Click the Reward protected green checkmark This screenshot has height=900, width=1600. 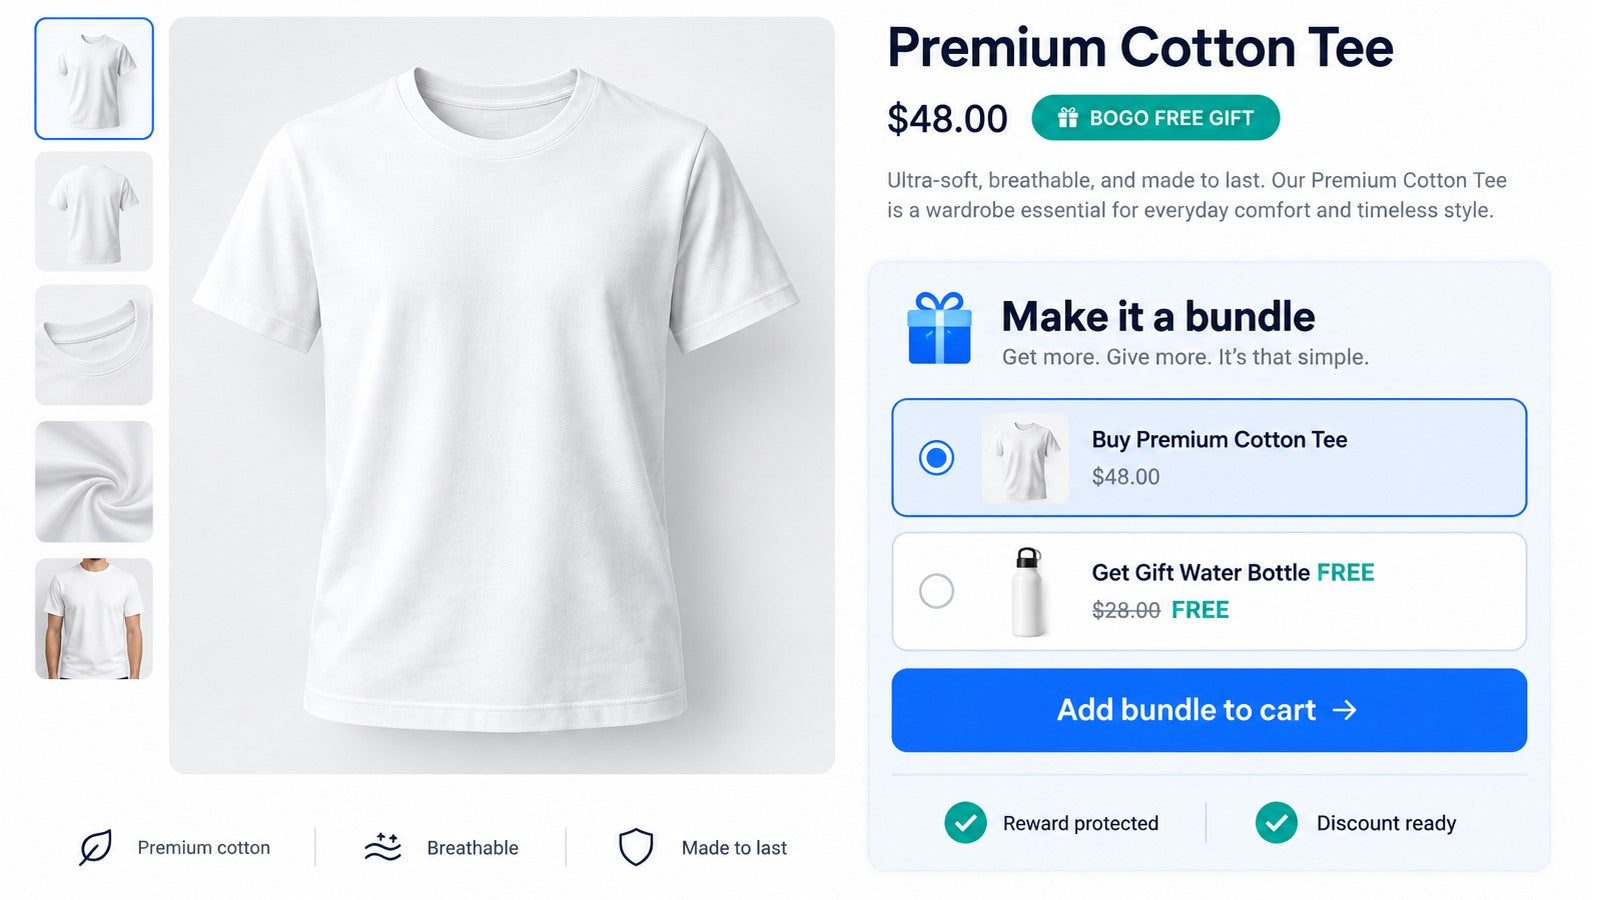click(965, 823)
